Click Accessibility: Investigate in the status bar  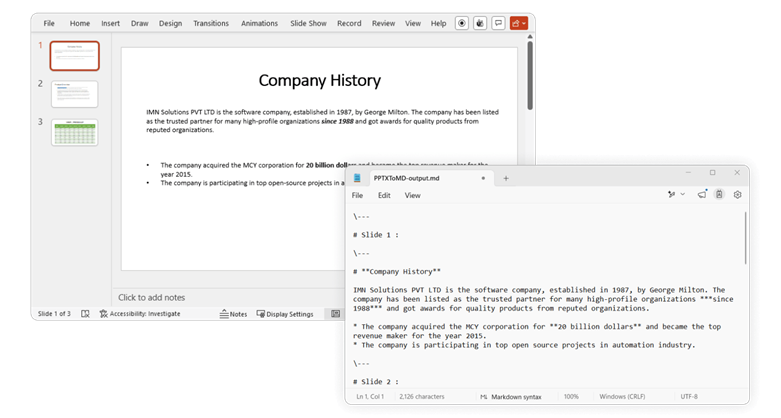pos(140,314)
